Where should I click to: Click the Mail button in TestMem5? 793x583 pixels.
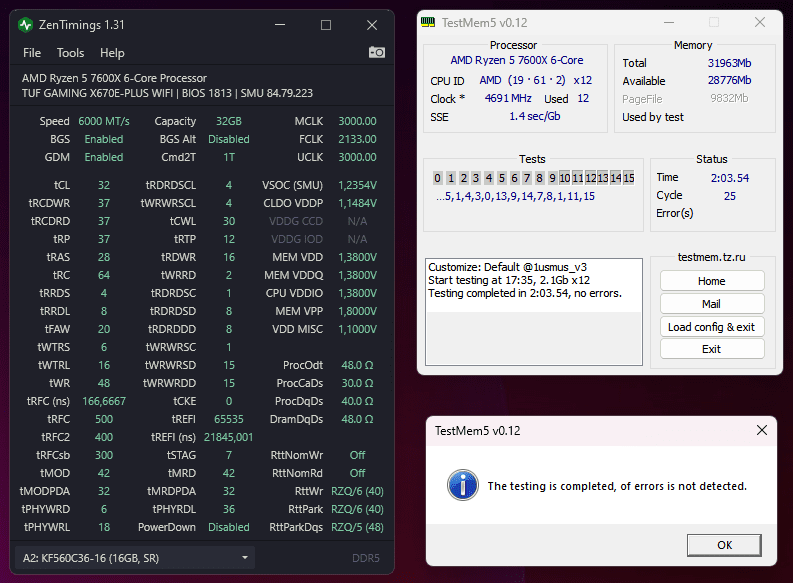(x=712, y=303)
